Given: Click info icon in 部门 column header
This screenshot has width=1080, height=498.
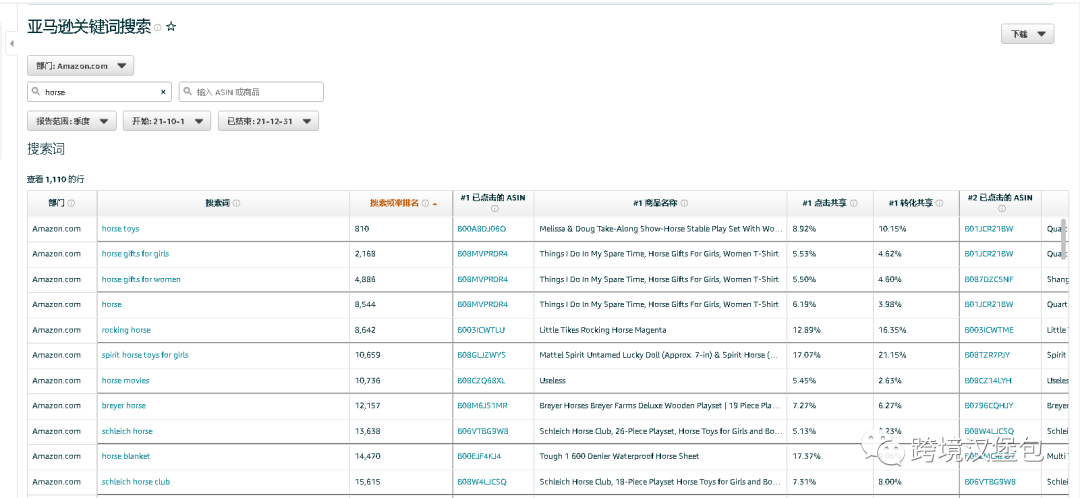Looking at the screenshot, I should pyautogui.click(x=71, y=203).
